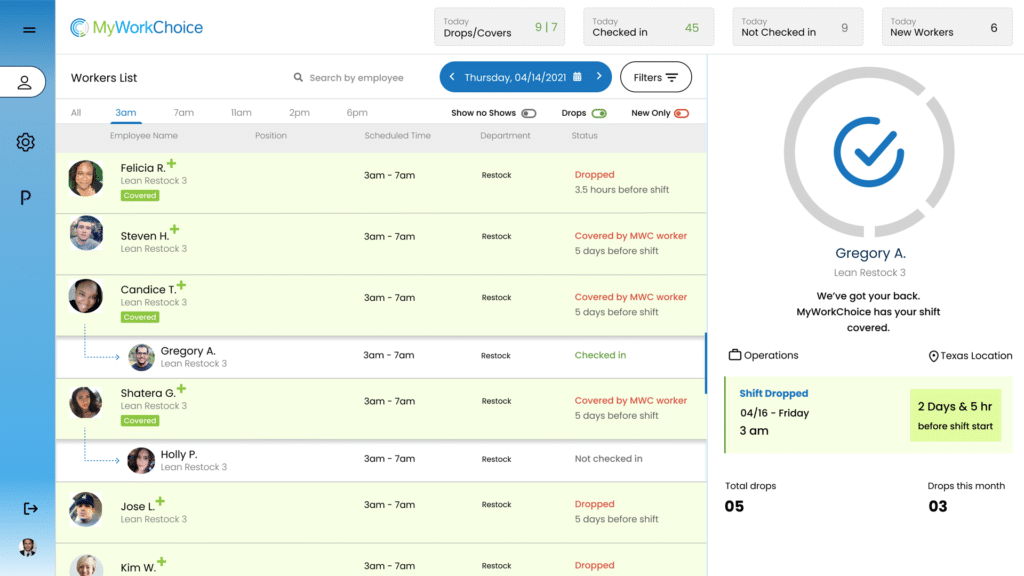Click the P icon in sidebar
The image size is (1024, 576).
[25, 197]
